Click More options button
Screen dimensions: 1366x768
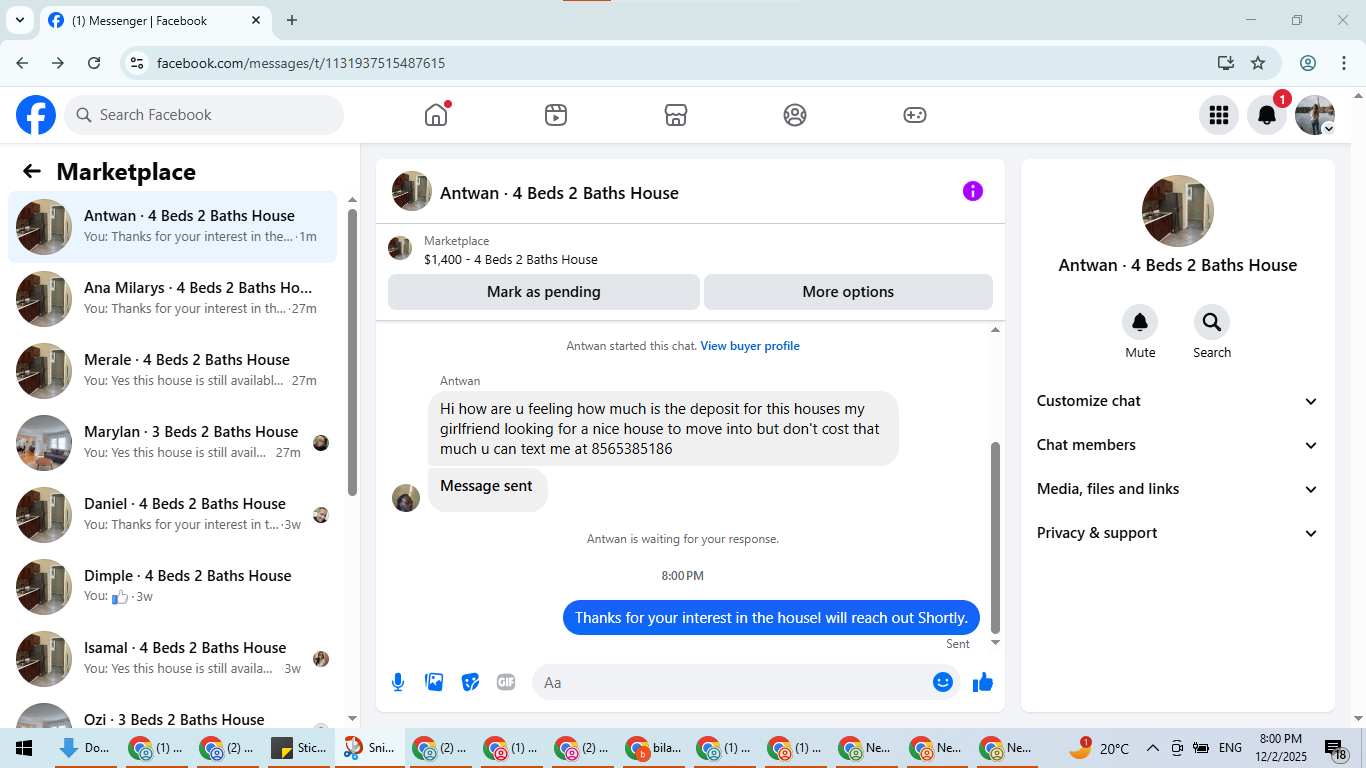[848, 292]
